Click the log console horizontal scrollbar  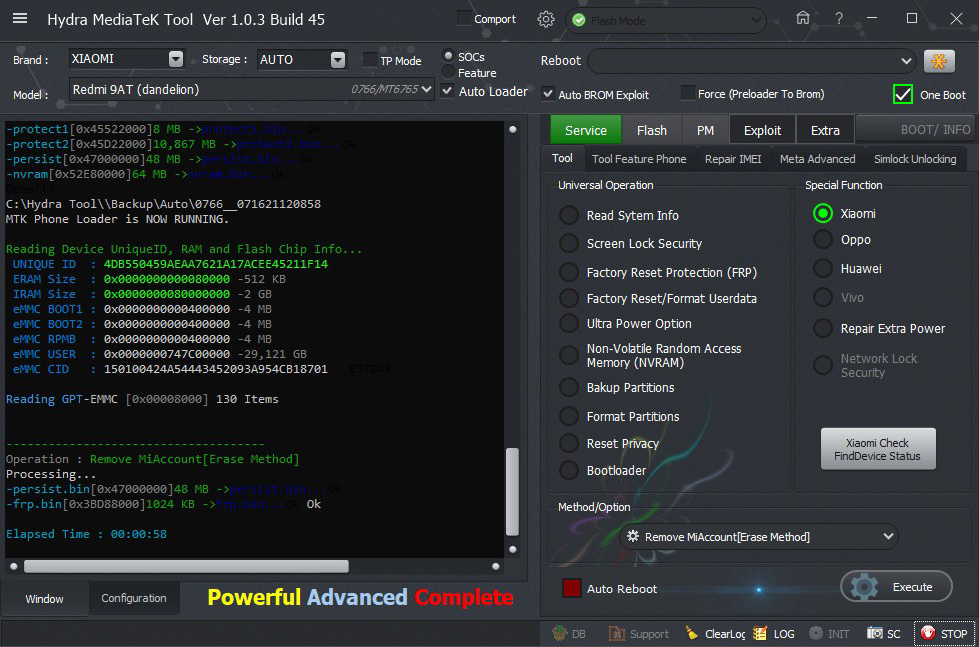pyautogui.click(x=186, y=566)
